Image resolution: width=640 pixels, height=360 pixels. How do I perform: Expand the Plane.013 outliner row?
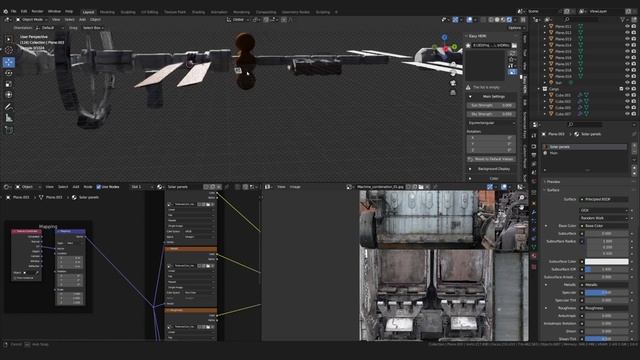pyautogui.click(x=544, y=39)
